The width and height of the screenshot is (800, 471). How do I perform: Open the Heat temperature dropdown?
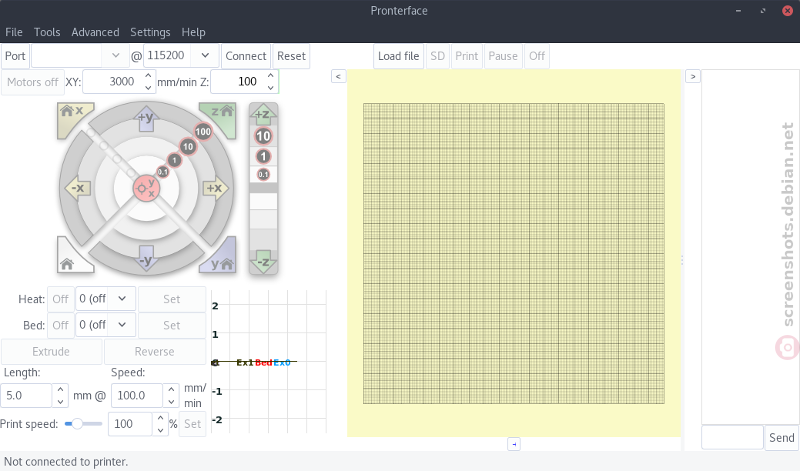[x=122, y=299]
